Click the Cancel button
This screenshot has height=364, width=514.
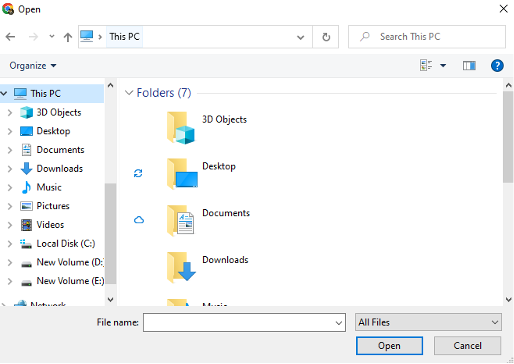(x=467, y=346)
